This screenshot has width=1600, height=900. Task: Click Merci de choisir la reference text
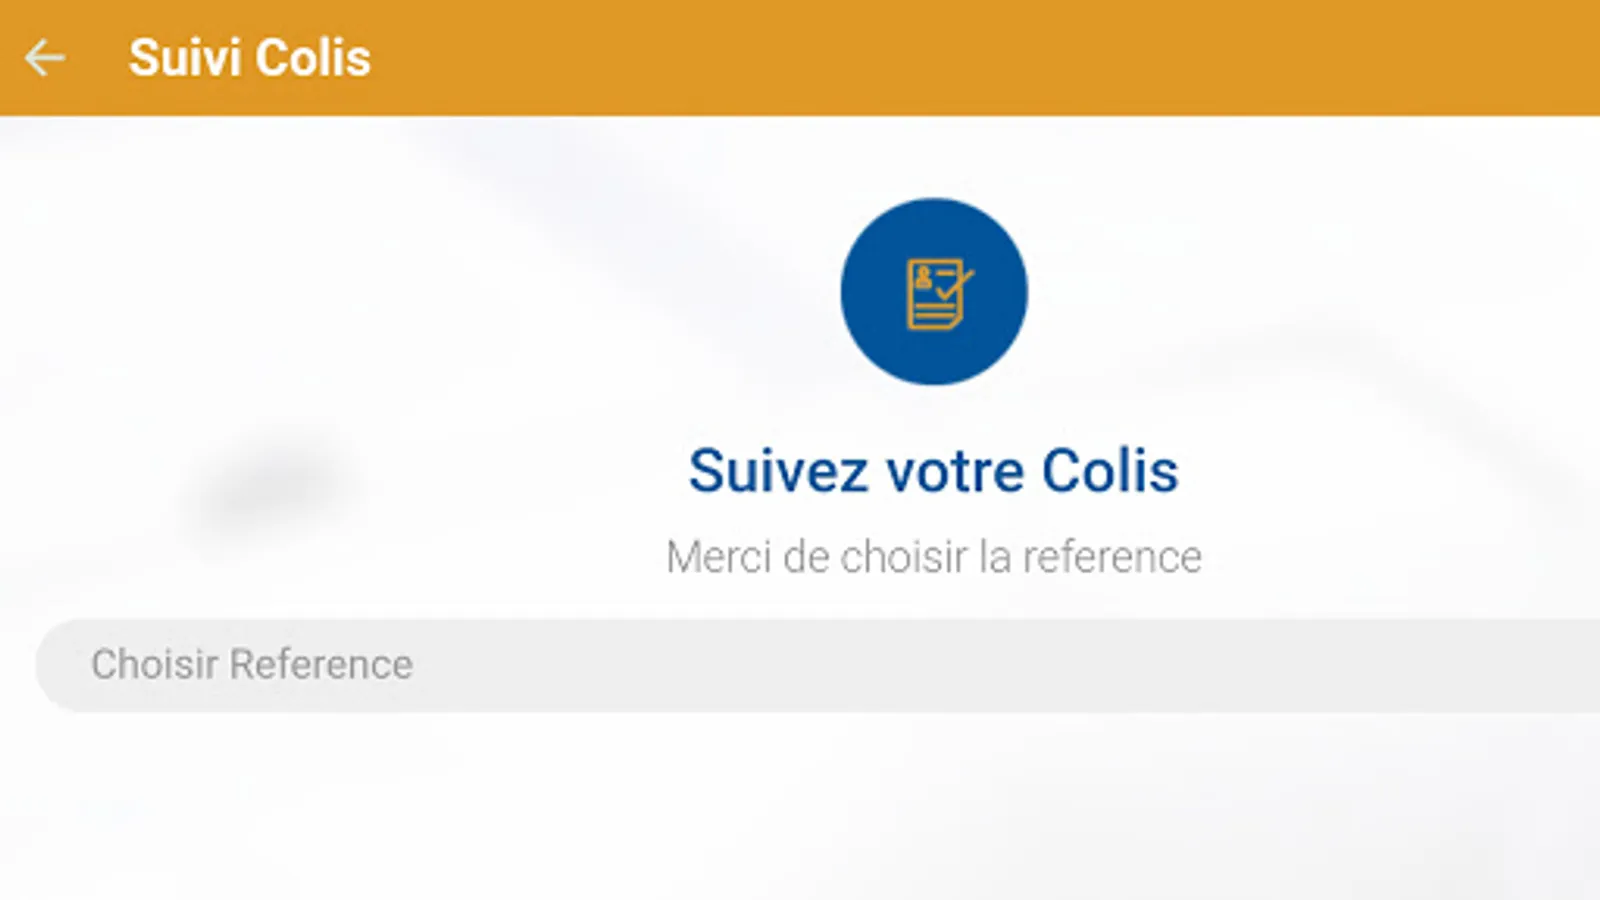[933, 557]
